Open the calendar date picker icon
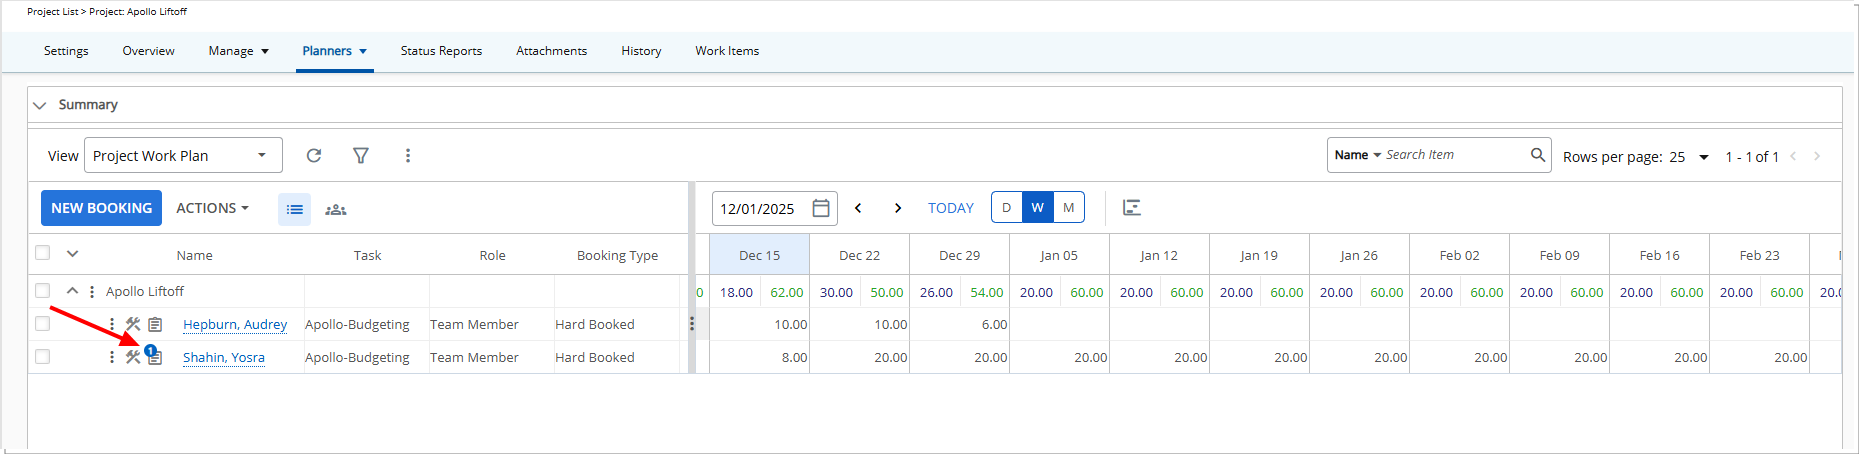This screenshot has width=1859, height=454. click(x=821, y=208)
